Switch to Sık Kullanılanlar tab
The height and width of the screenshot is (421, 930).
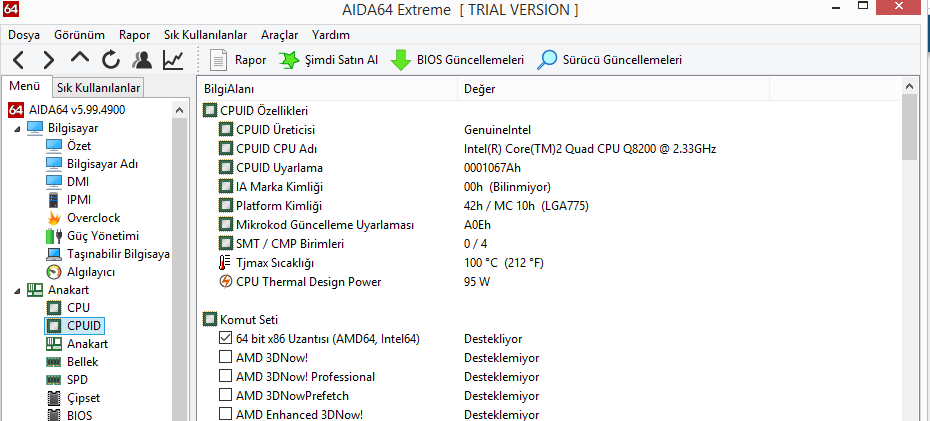(98, 88)
